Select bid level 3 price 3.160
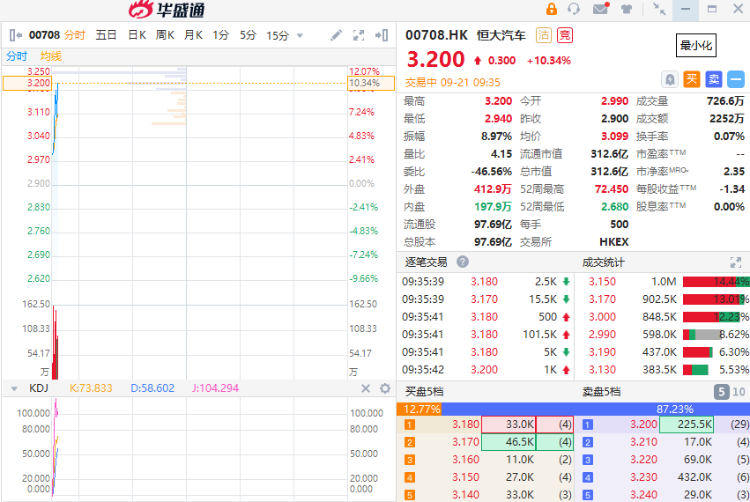Viewport: 750px width, 502px height. pyautogui.click(x=465, y=459)
